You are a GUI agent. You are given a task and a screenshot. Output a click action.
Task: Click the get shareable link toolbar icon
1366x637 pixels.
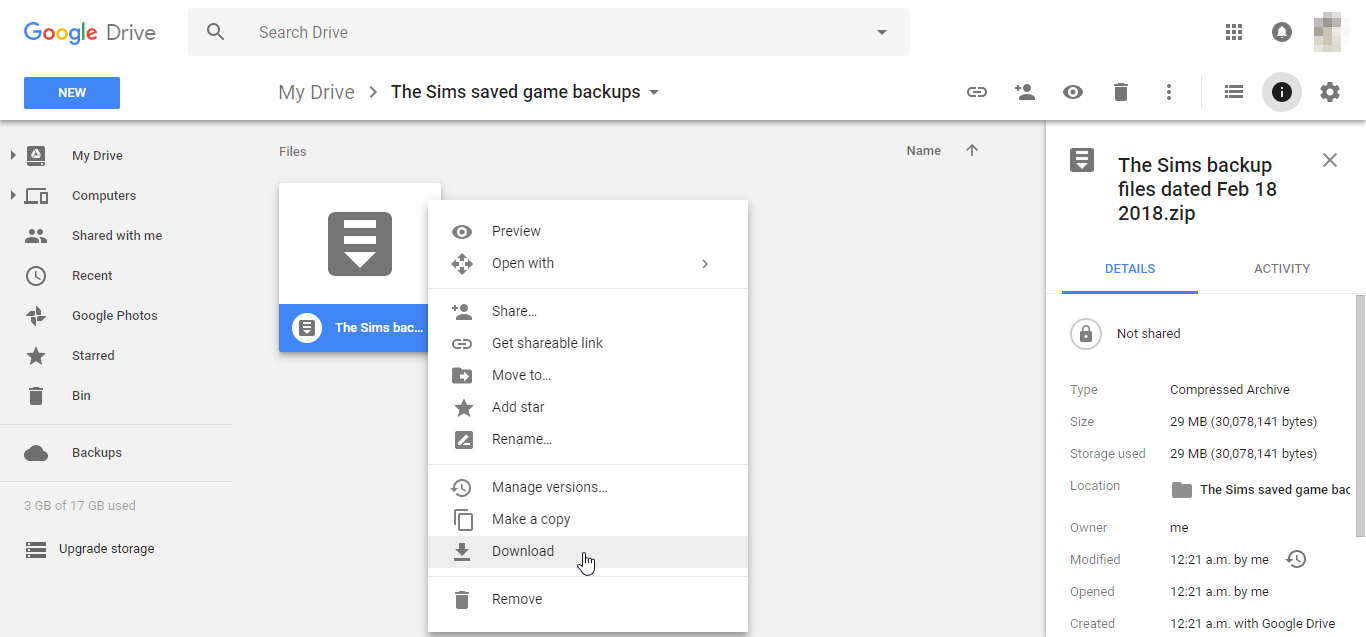pos(977,92)
